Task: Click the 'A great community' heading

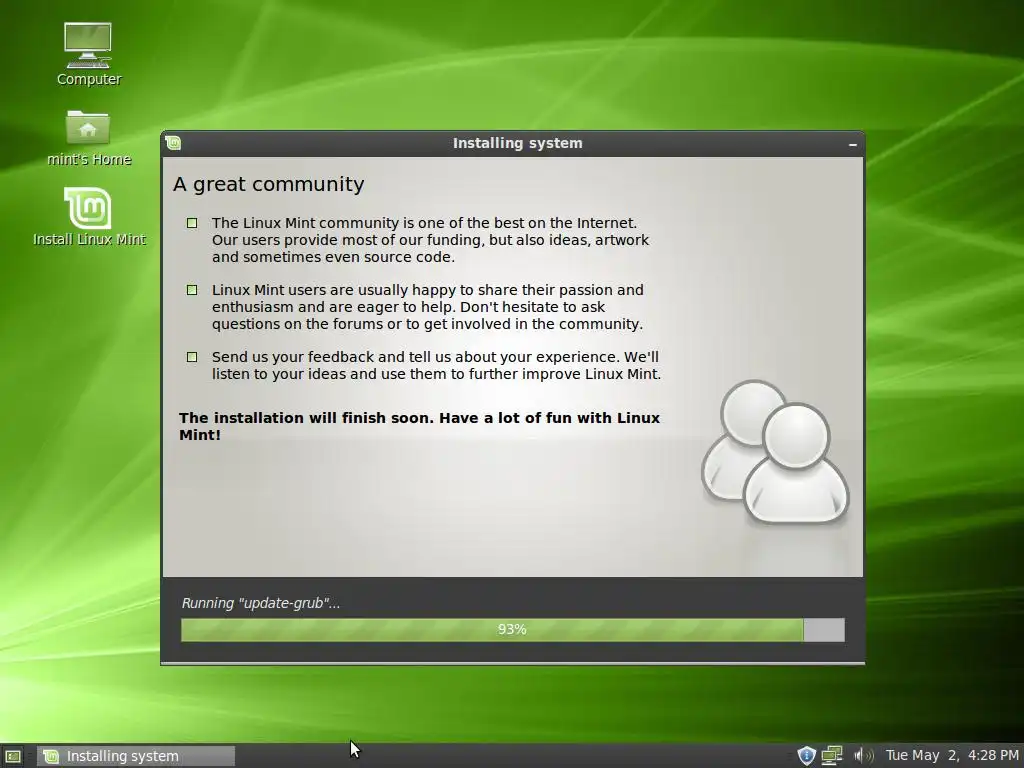Action: coord(268,184)
